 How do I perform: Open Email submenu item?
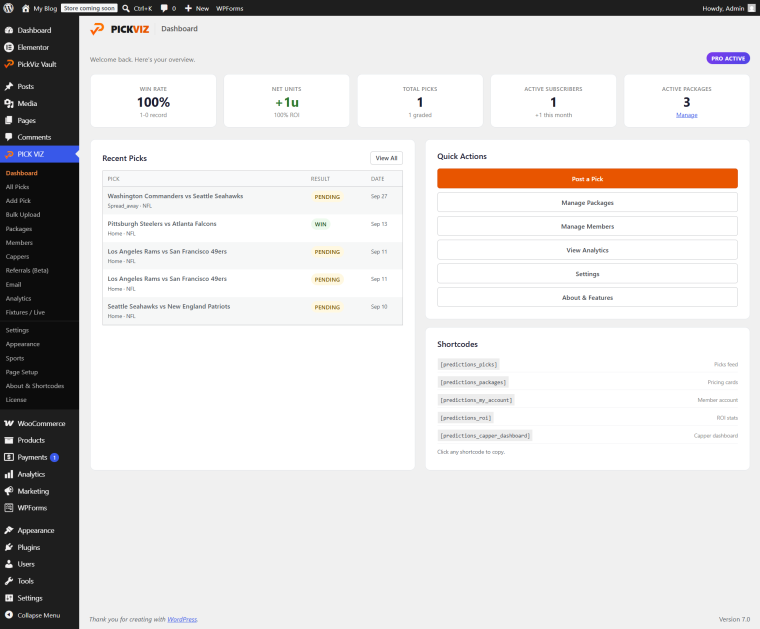point(13,284)
